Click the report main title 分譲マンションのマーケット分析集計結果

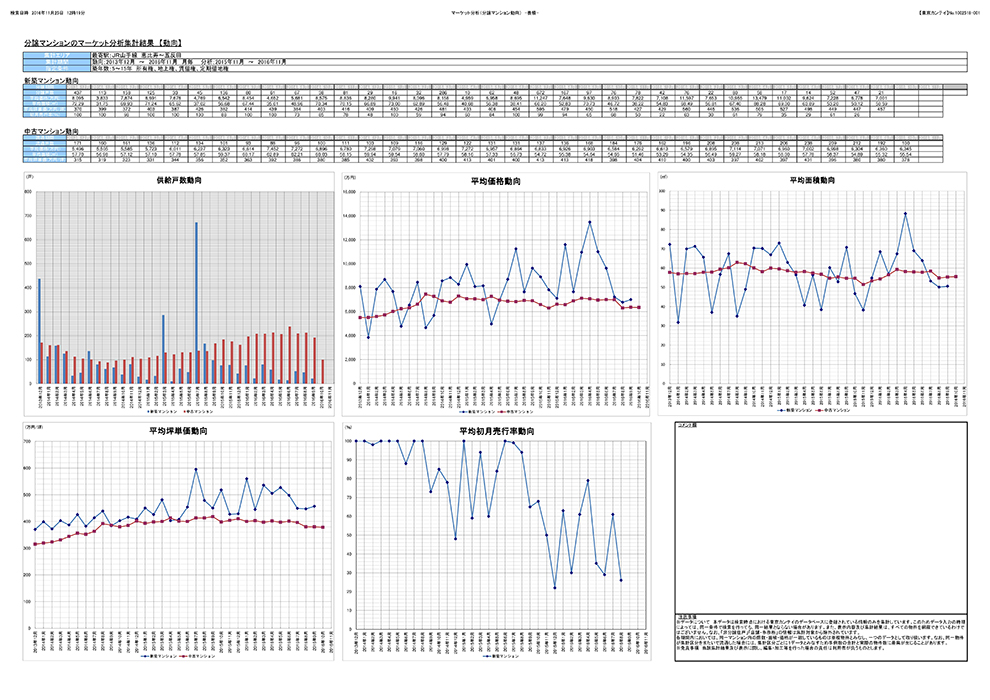coord(100,44)
